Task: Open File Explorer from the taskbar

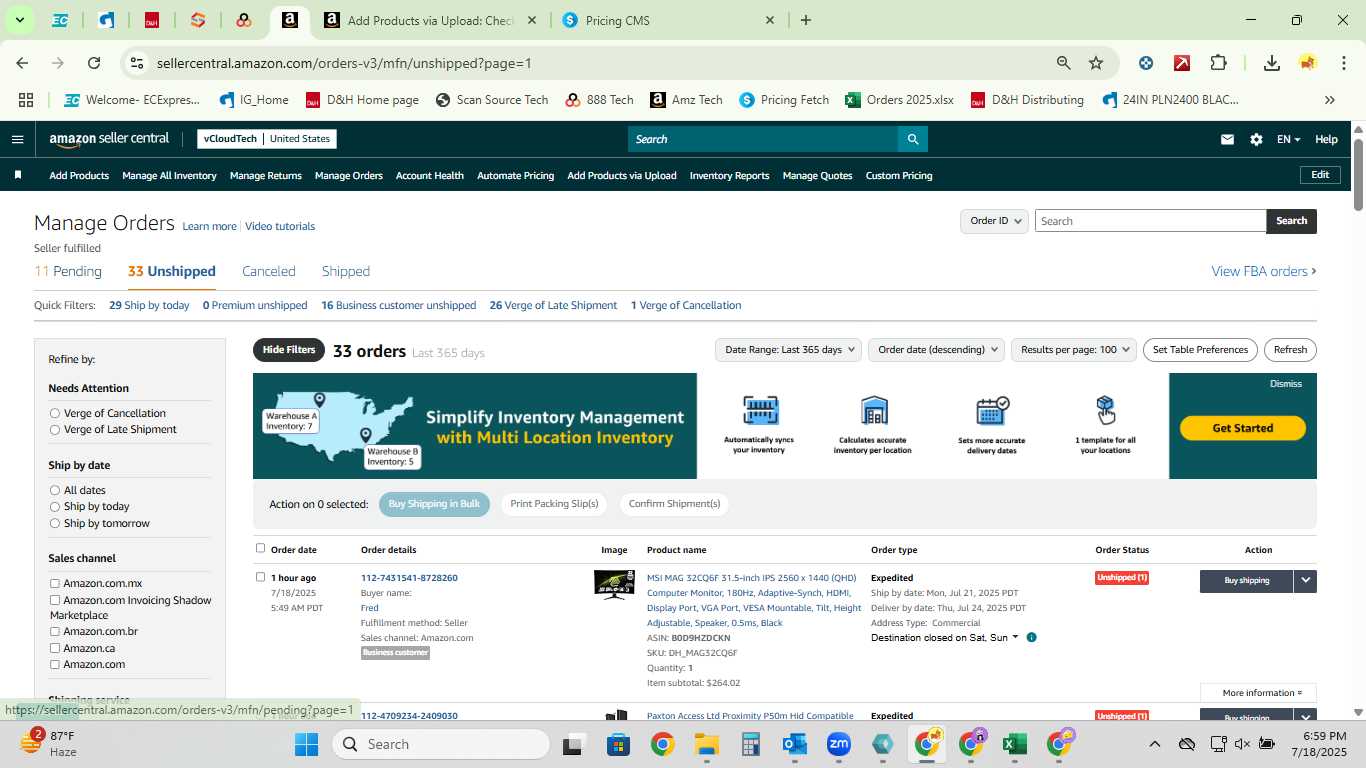Action: click(707, 744)
